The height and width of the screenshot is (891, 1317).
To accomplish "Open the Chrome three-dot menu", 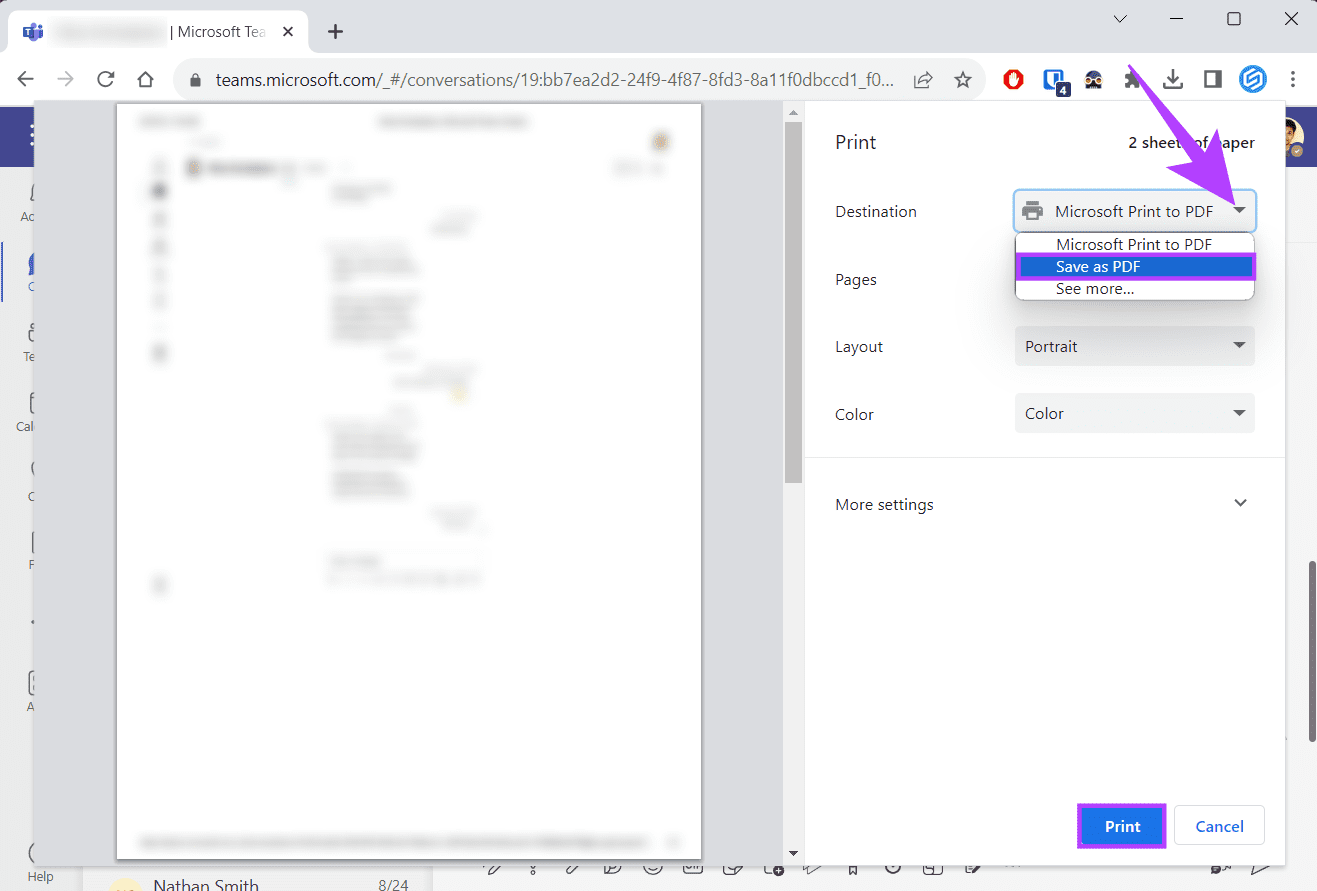I will (x=1293, y=79).
